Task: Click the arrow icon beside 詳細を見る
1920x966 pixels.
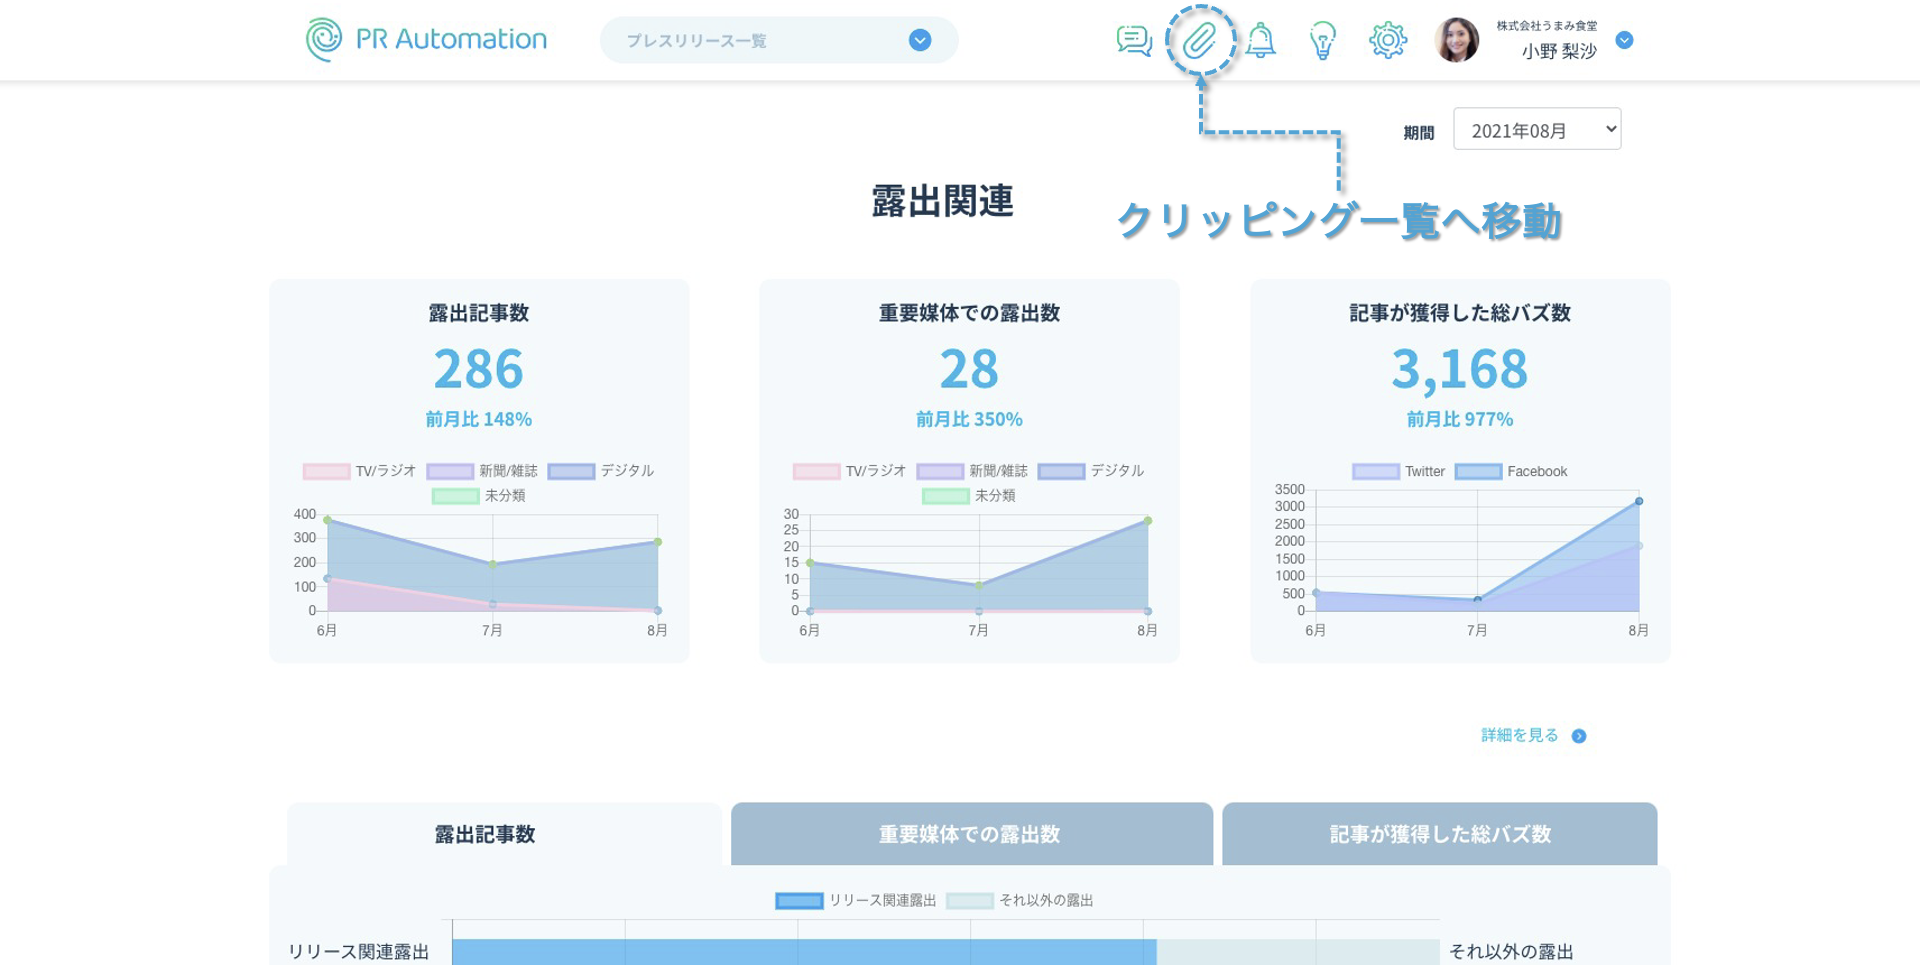Action: tap(1579, 736)
